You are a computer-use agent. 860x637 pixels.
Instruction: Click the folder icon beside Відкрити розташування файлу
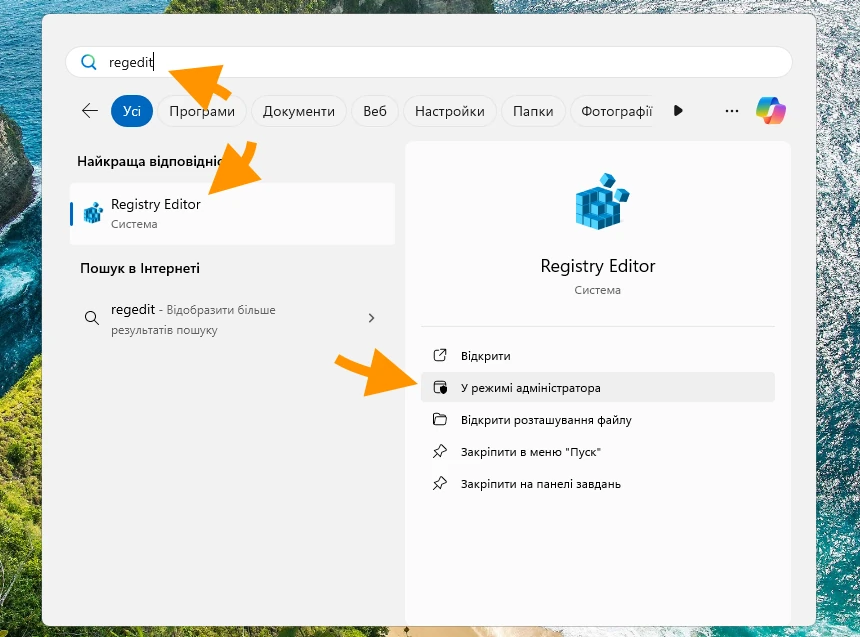tap(440, 419)
